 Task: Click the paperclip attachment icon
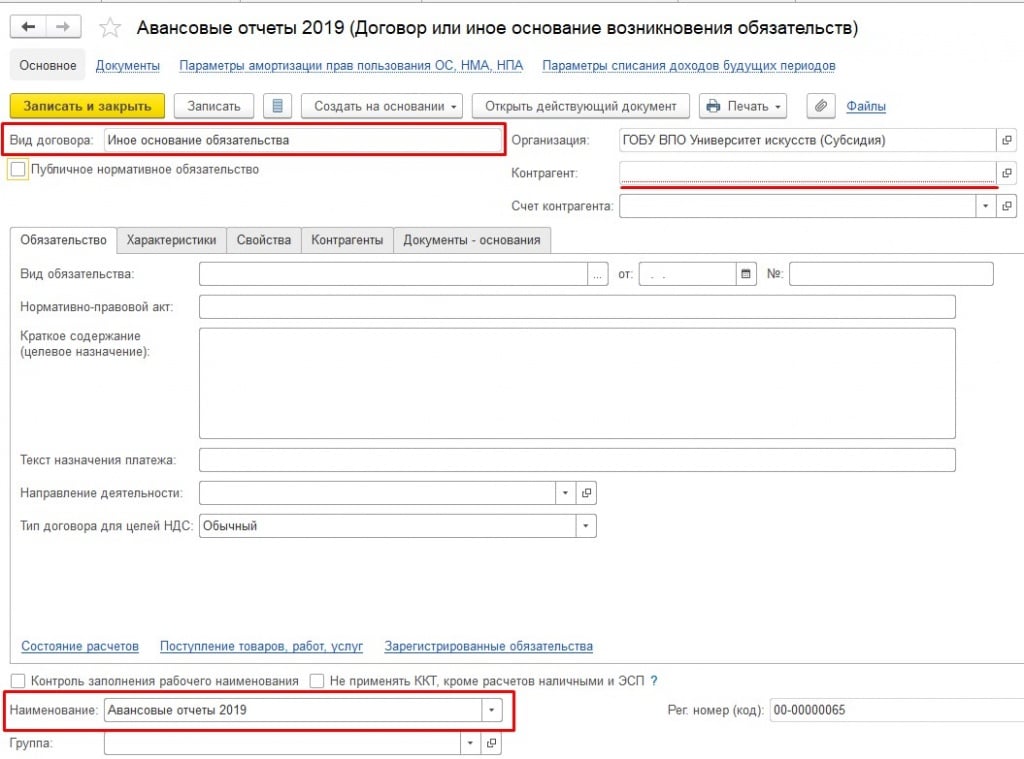[820, 106]
